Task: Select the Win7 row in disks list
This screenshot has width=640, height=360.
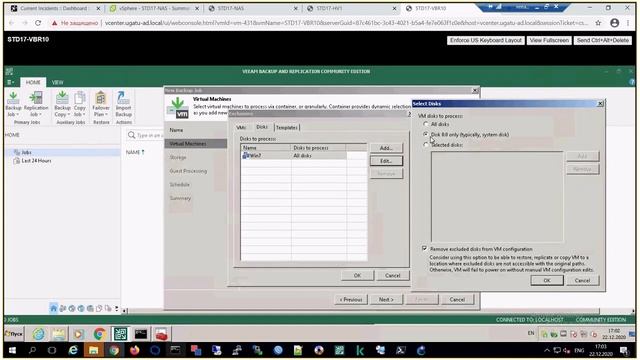Action: 294,156
